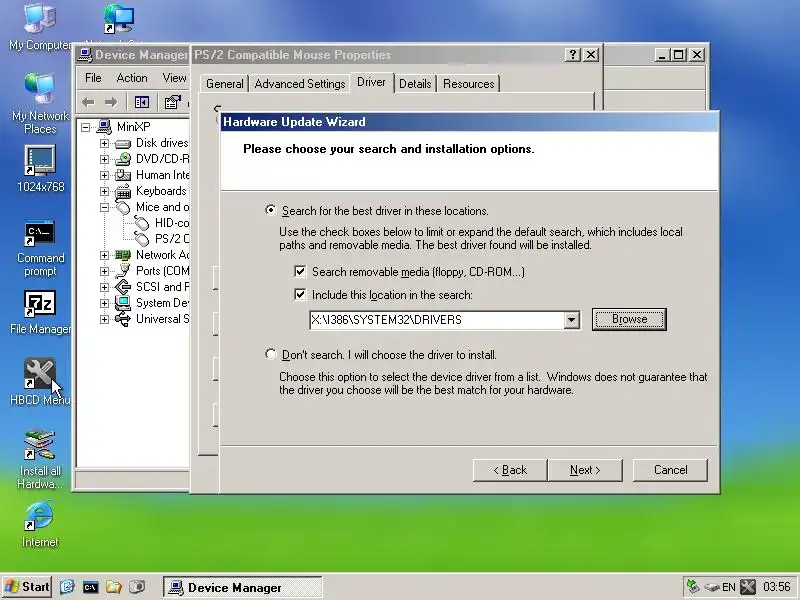The height and width of the screenshot is (600, 800).
Task: Collapse the MiniXP root tree node
Action: (x=85, y=127)
